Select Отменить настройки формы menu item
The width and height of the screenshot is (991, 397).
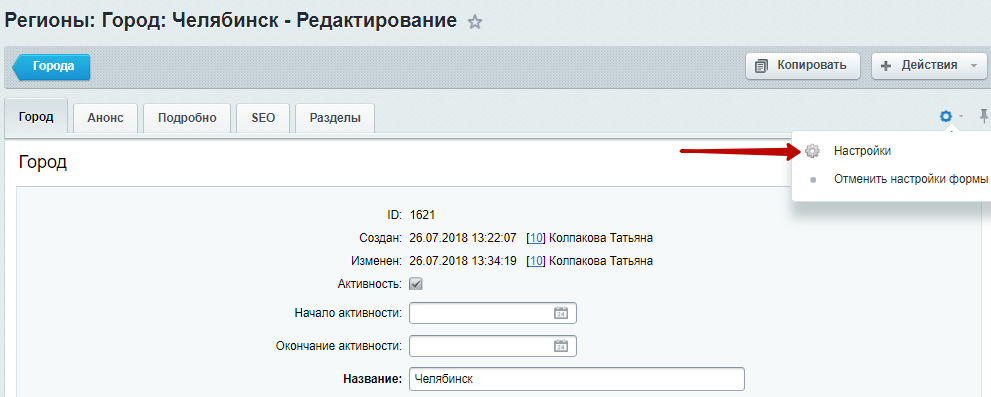click(910, 180)
